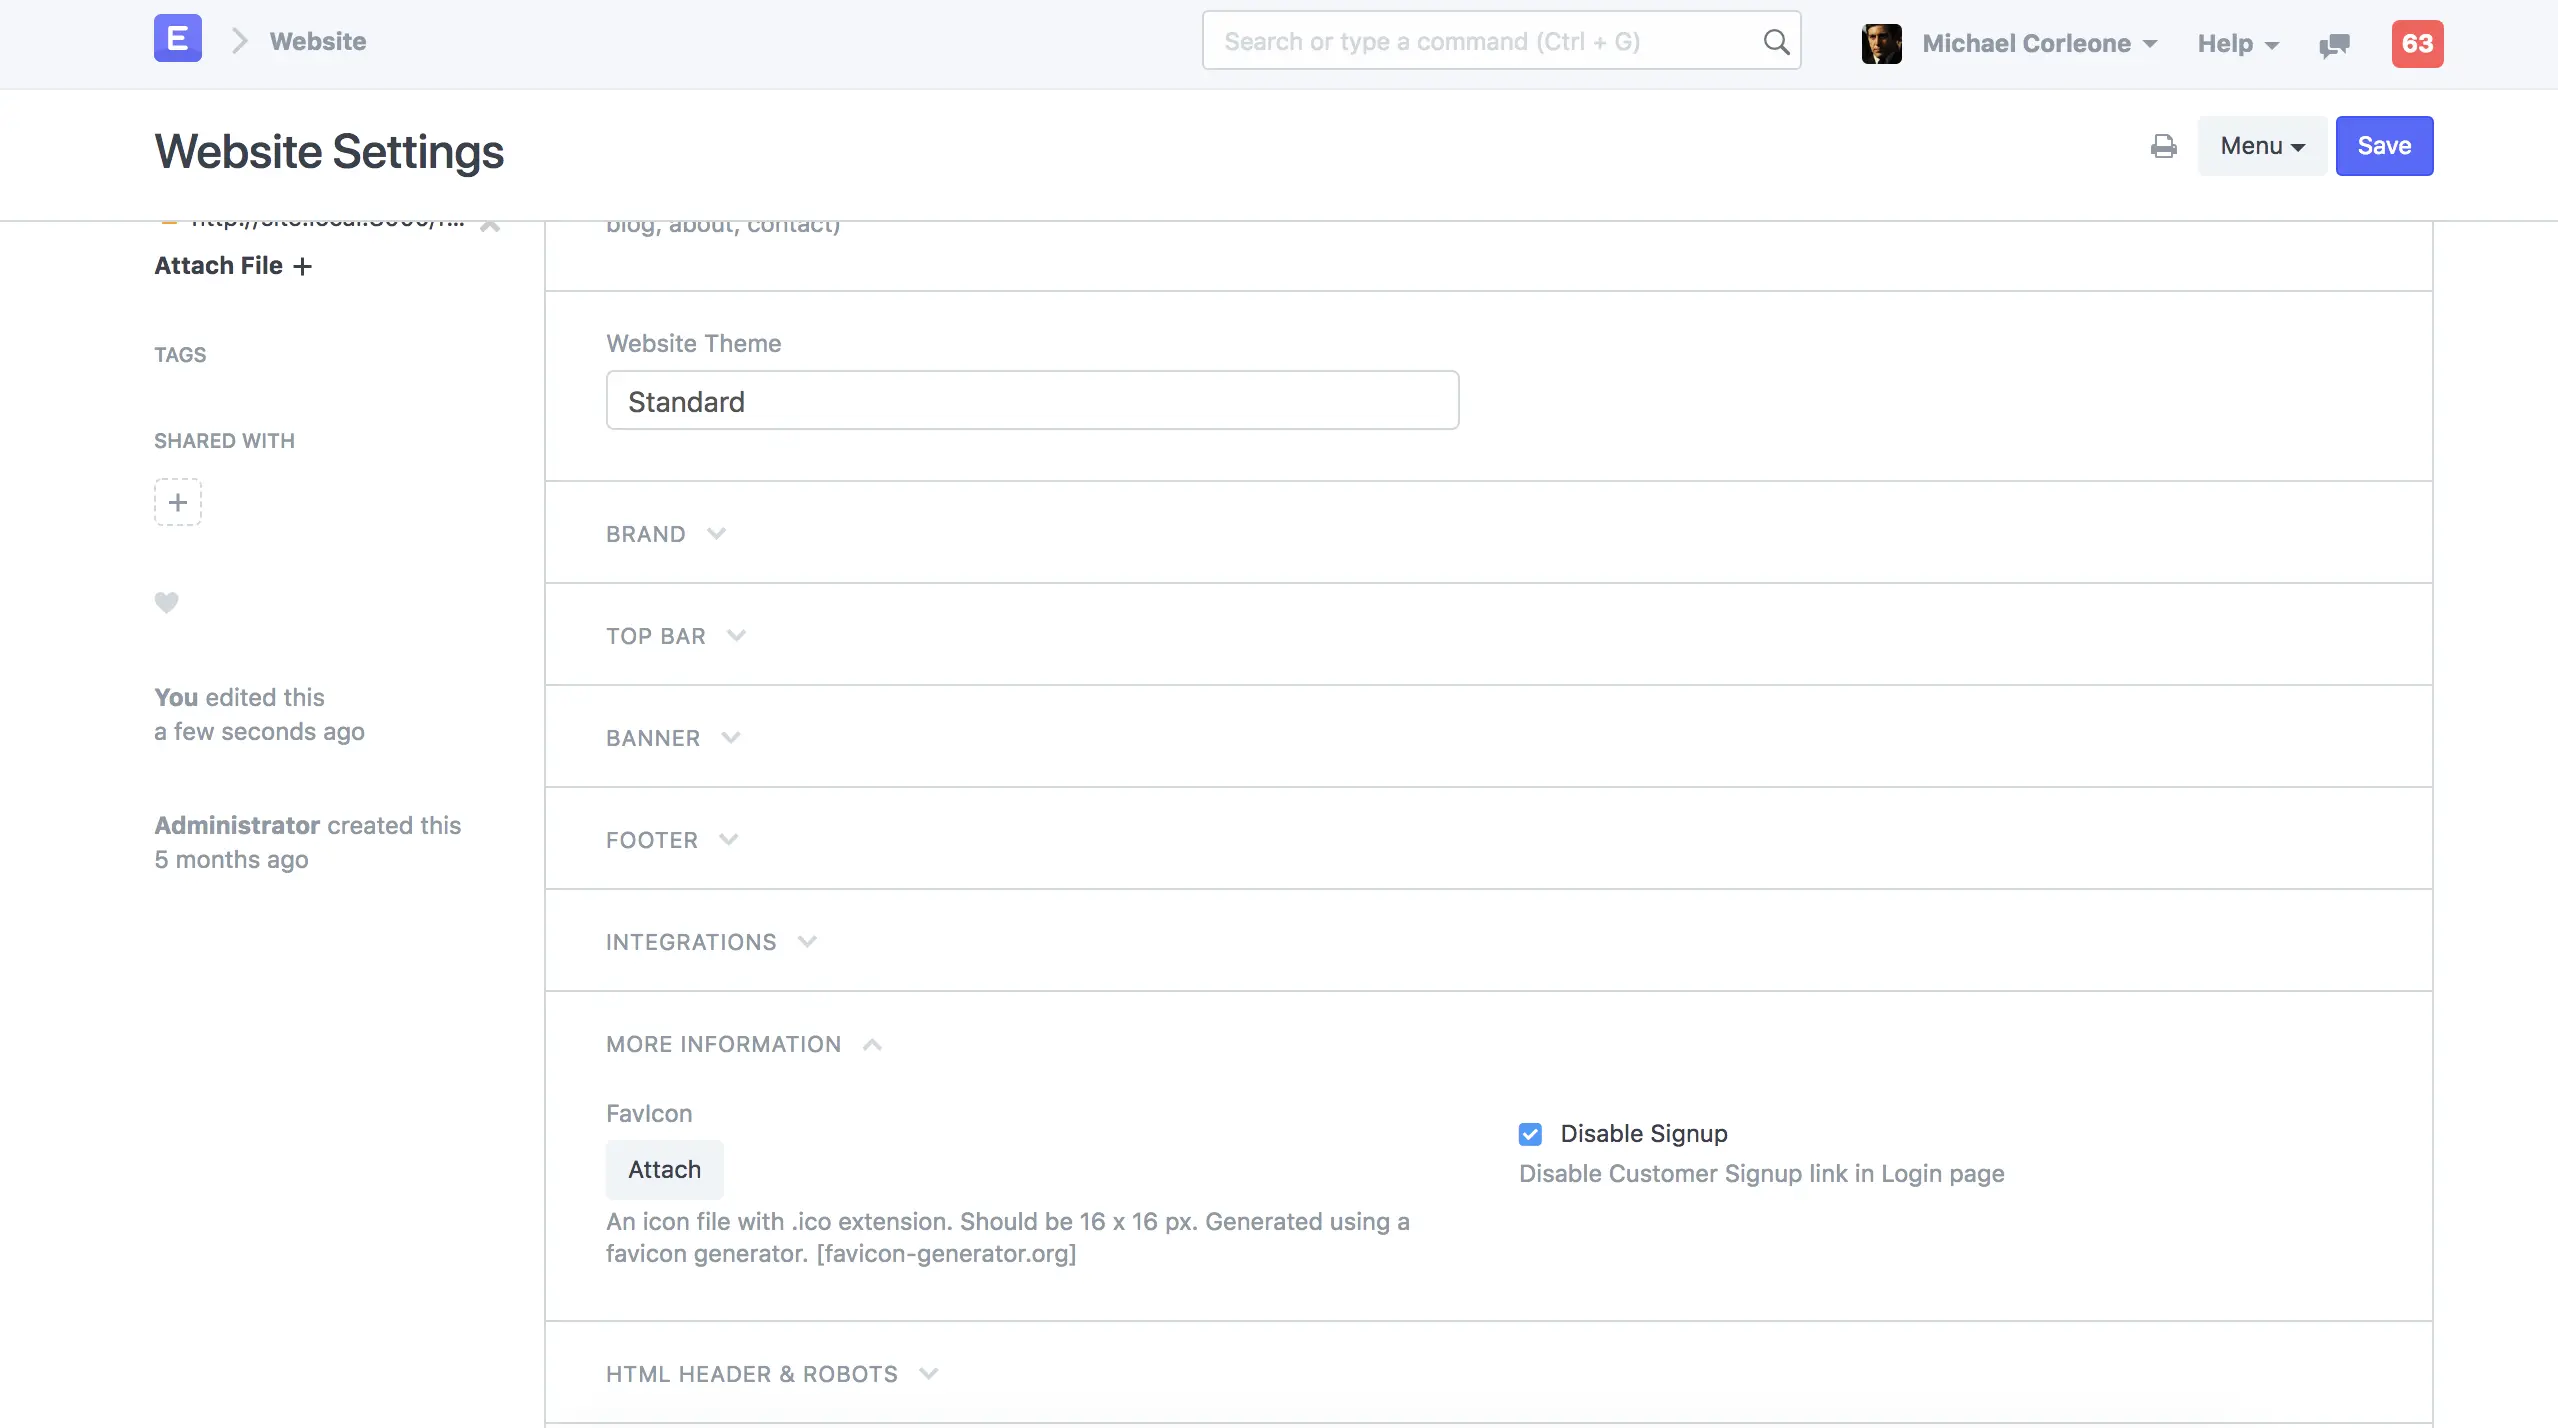Click the heart/favorite icon in sidebar
Viewport: 2558px width, 1428px height.
167,602
